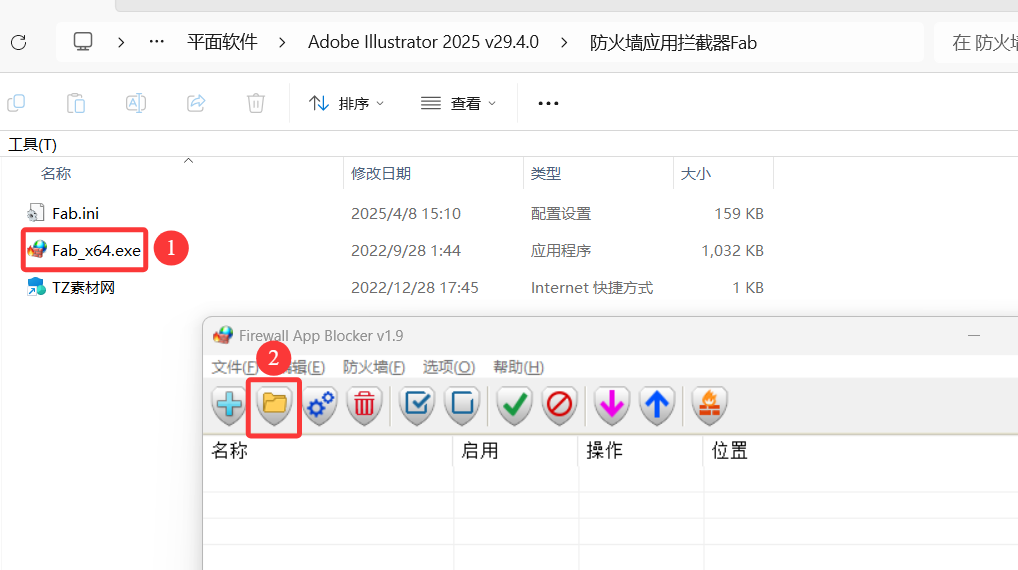Screen dimensions: 1018x570
Task: Sort by 修改日期 column header
Action: pos(380,173)
